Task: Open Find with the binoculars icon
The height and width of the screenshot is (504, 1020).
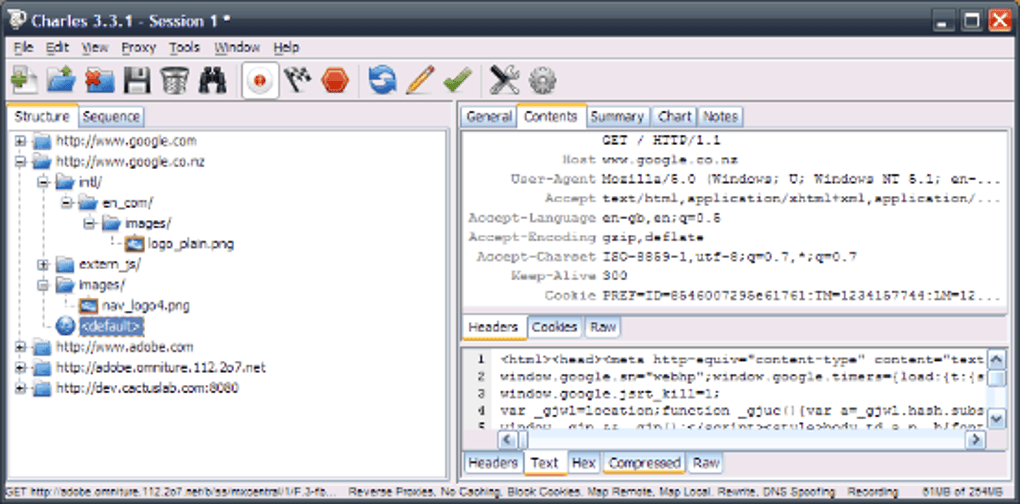Action: point(212,81)
